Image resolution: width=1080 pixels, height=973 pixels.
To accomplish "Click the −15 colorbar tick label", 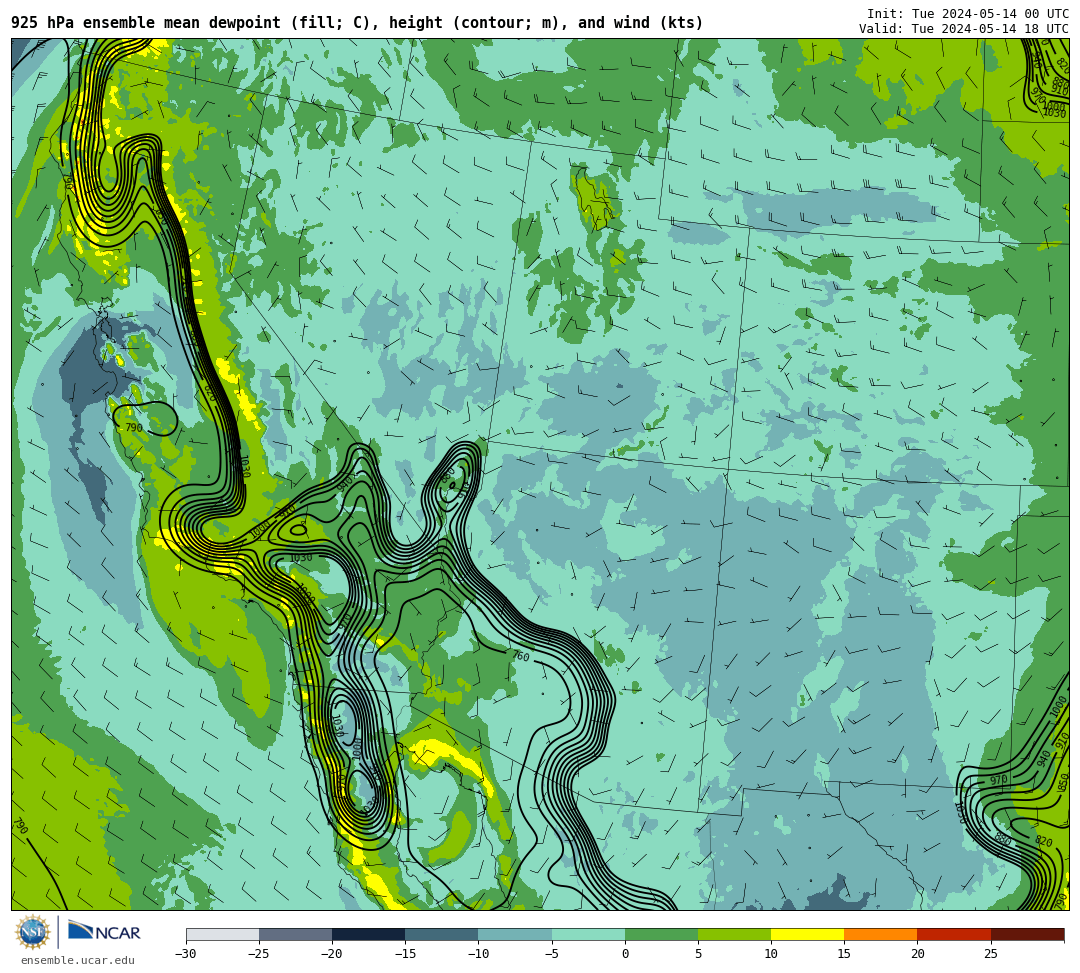I will pyautogui.click(x=404, y=954).
